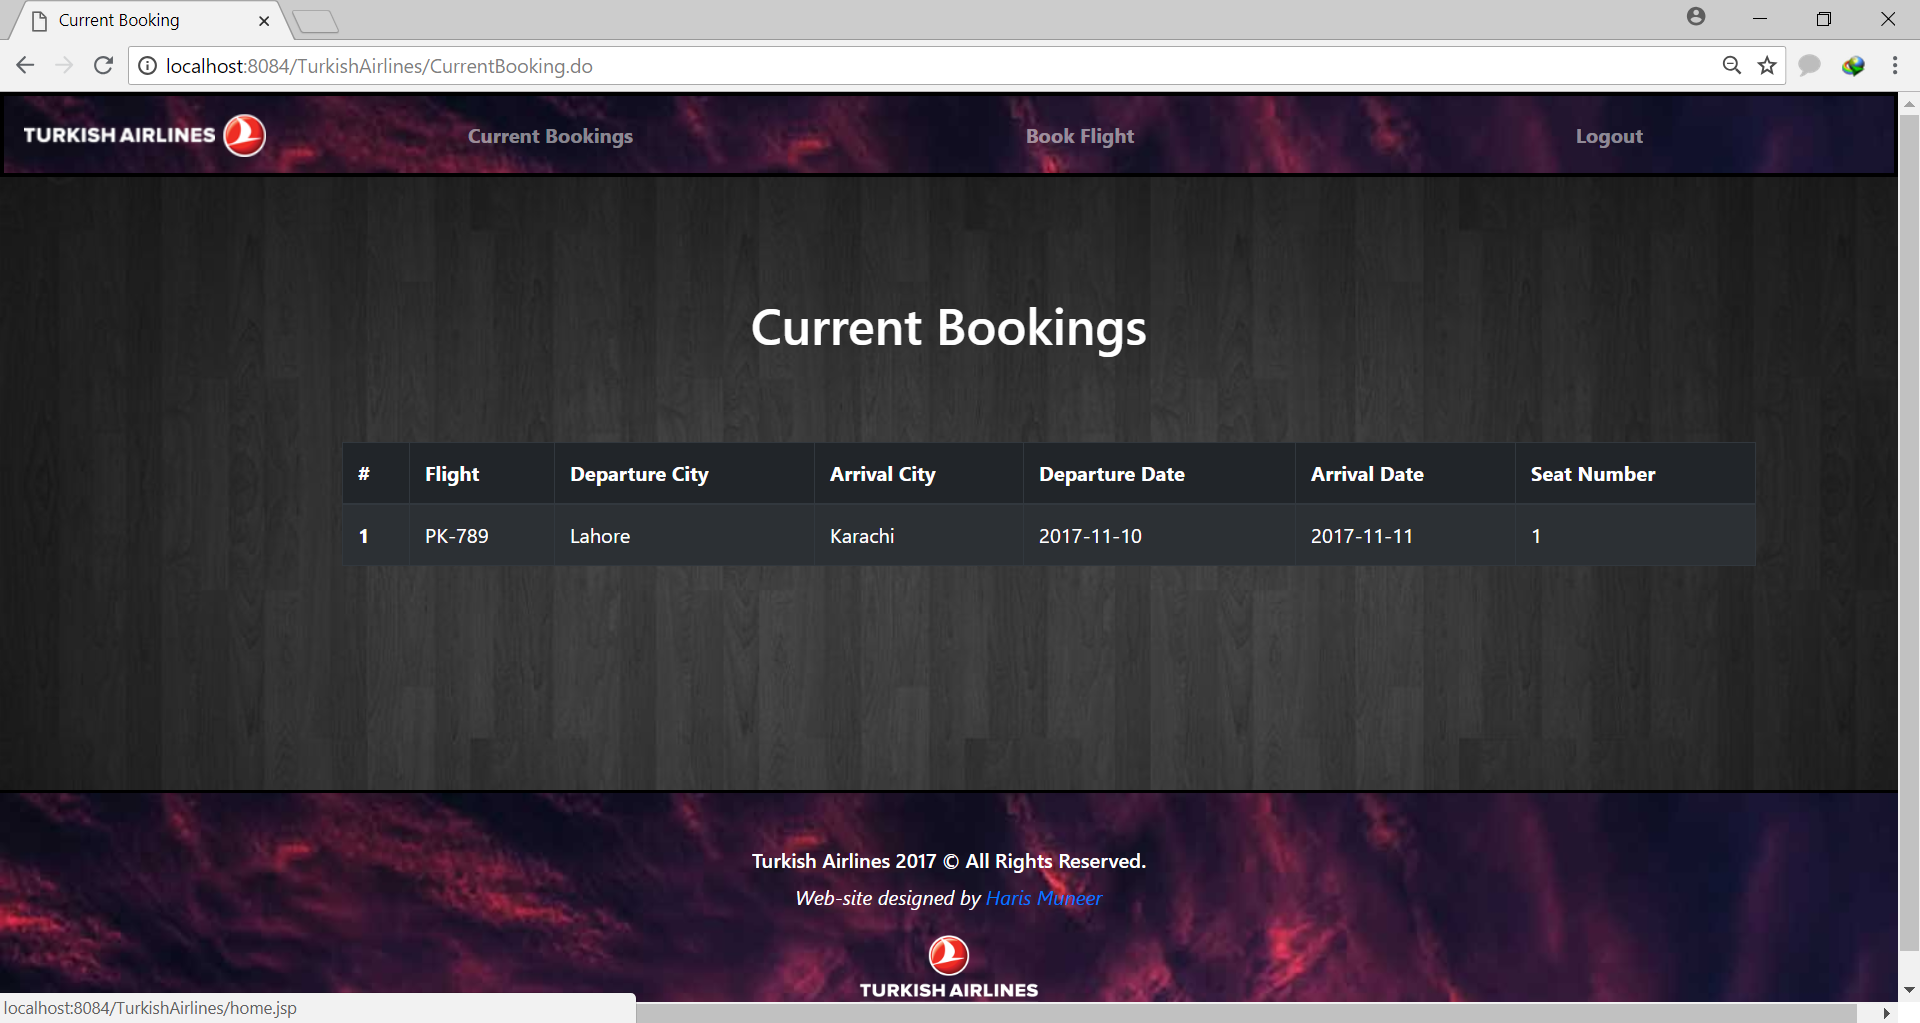
Task: Click the chat bubble extension icon
Action: click(x=1809, y=66)
